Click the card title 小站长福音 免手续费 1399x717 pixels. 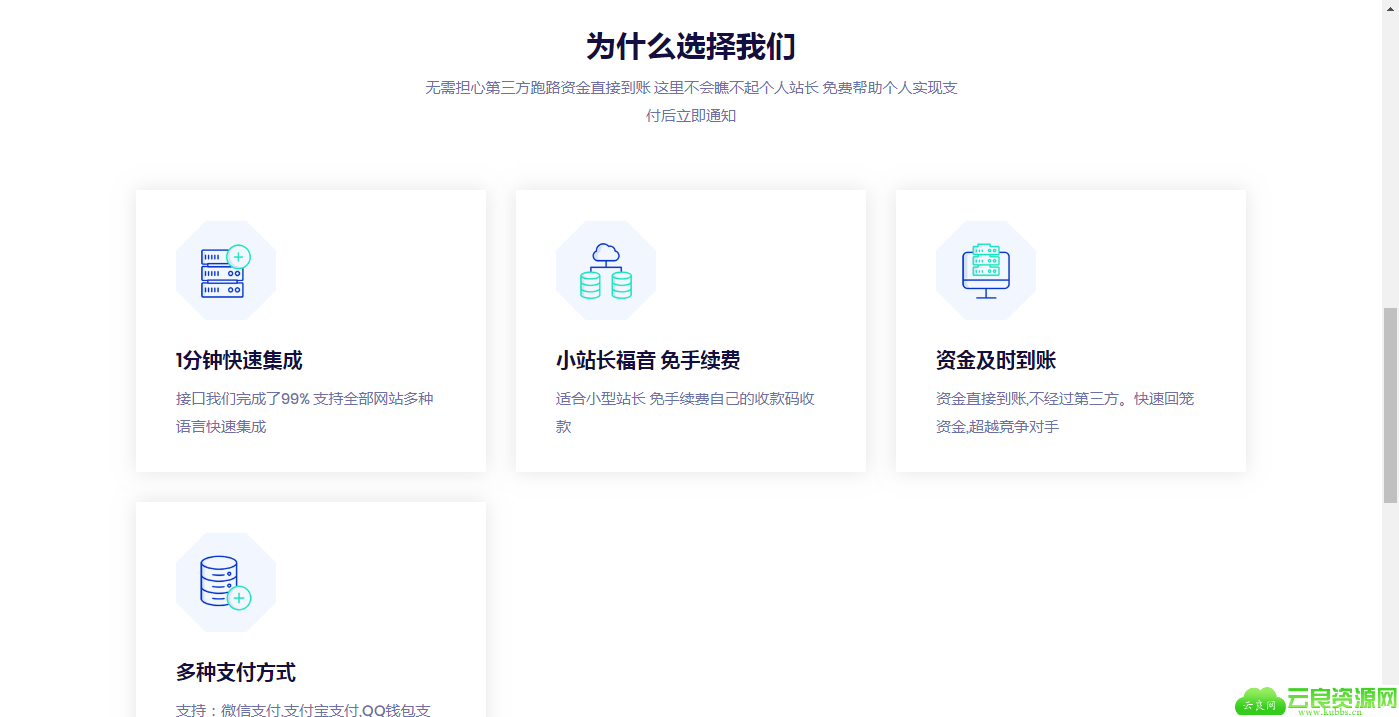pyautogui.click(x=648, y=360)
